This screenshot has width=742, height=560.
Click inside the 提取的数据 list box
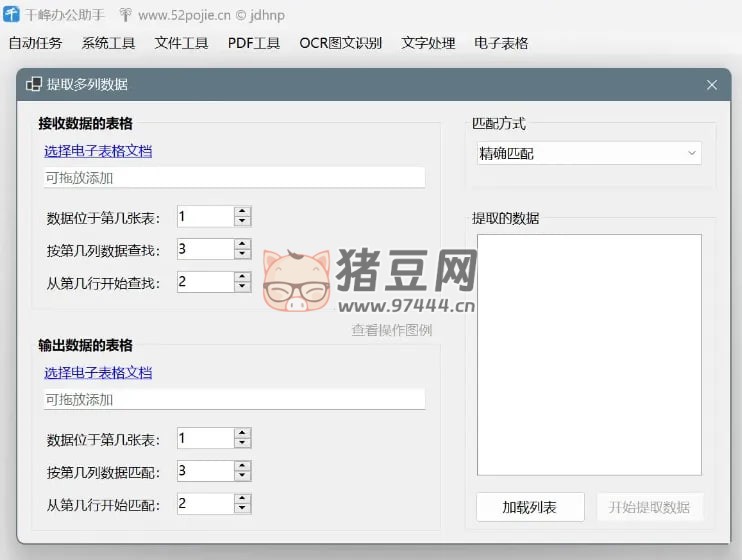pos(589,354)
